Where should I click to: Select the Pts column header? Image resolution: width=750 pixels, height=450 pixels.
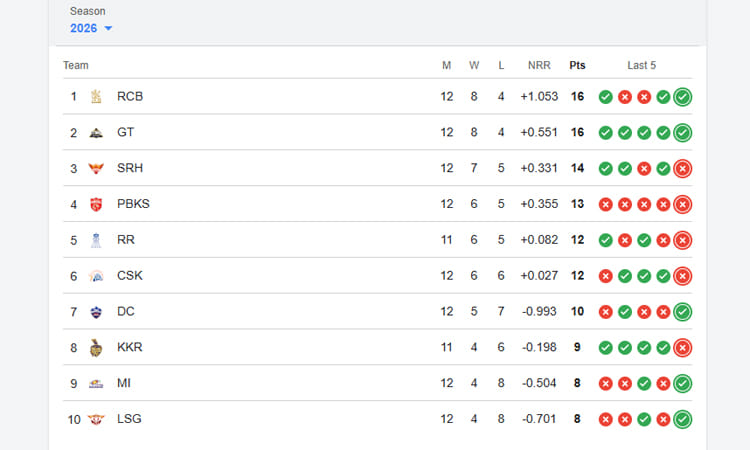577,66
